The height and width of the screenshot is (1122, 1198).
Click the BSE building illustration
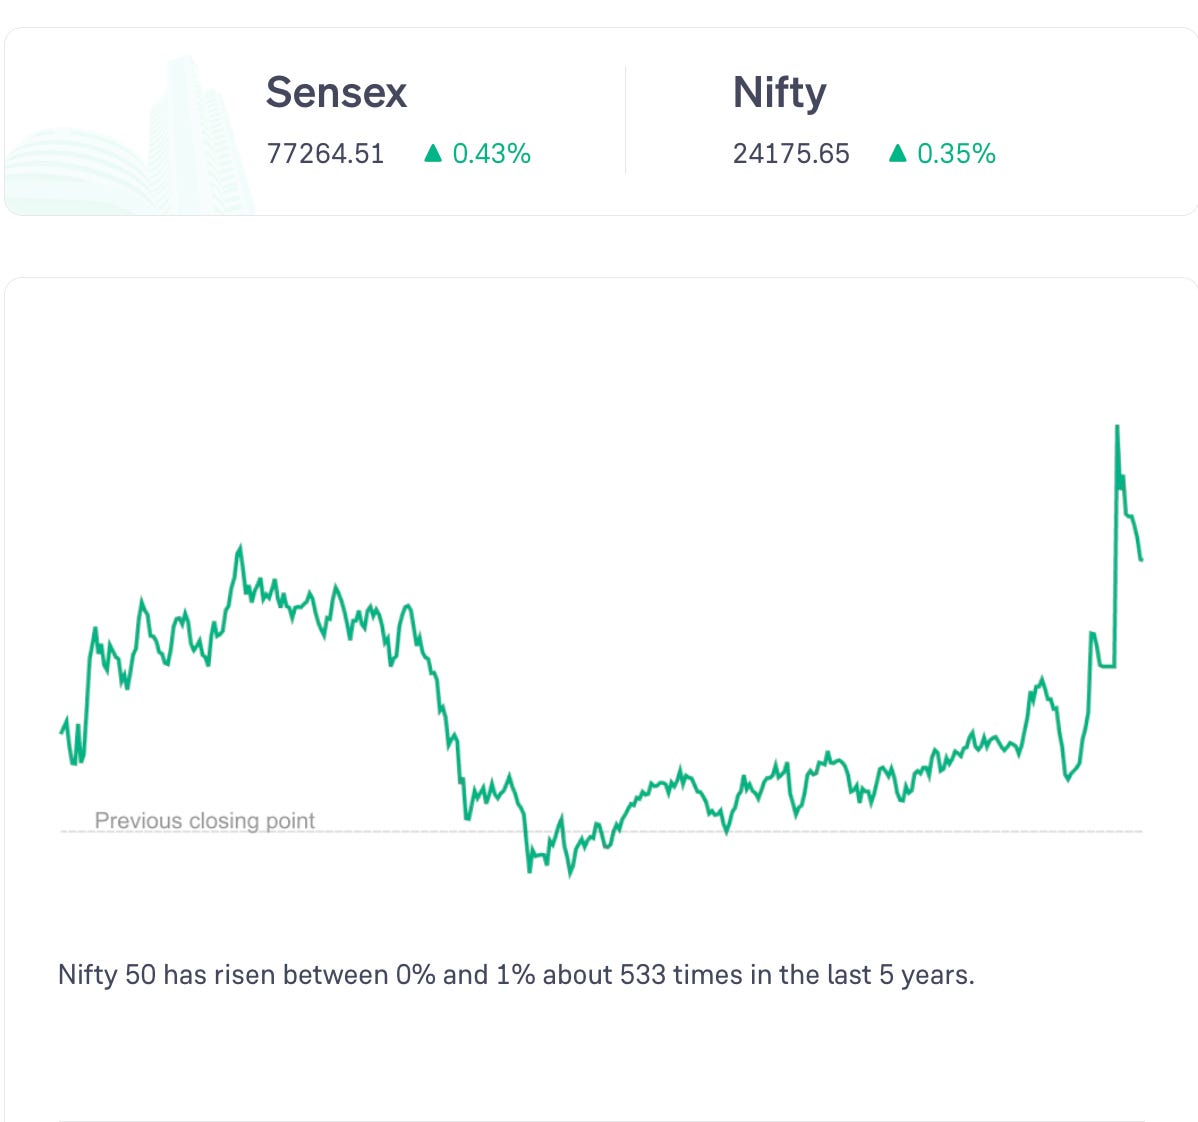[130, 137]
